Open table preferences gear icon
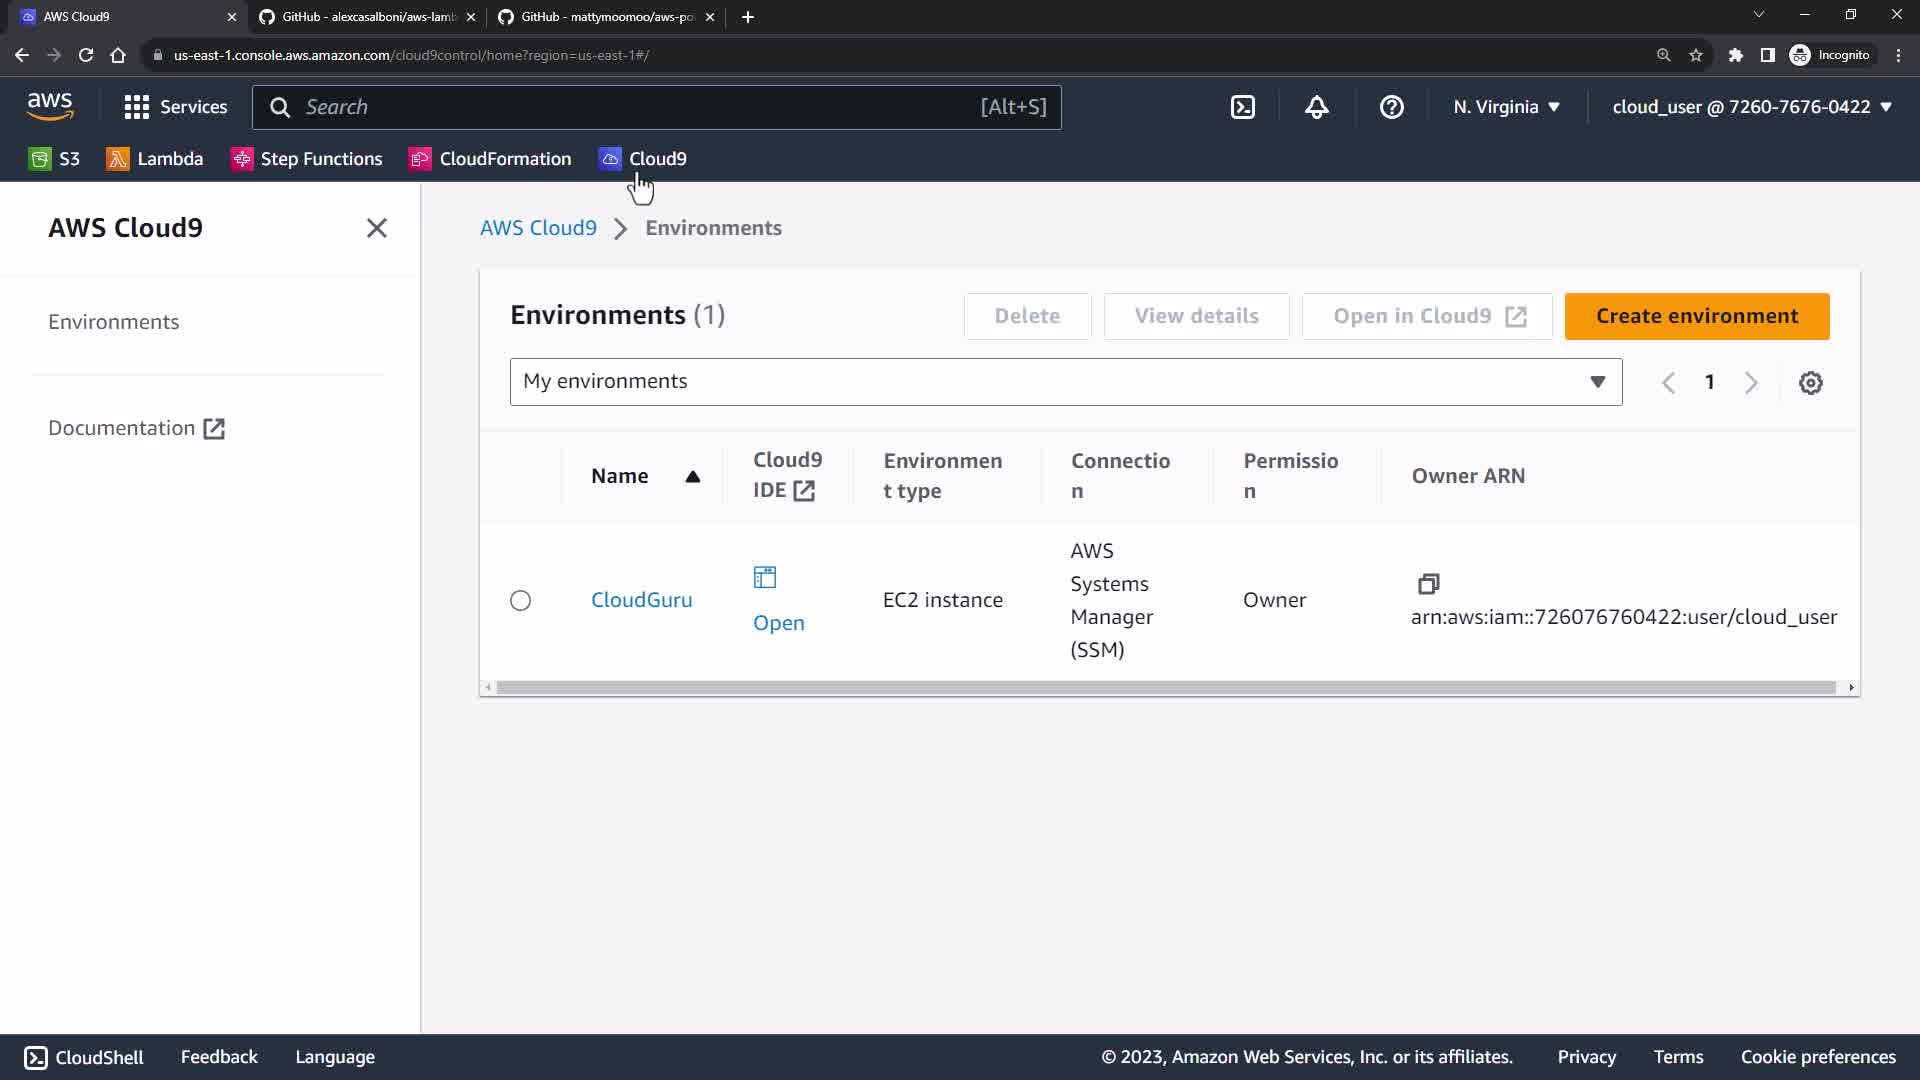 (1810, 383)
